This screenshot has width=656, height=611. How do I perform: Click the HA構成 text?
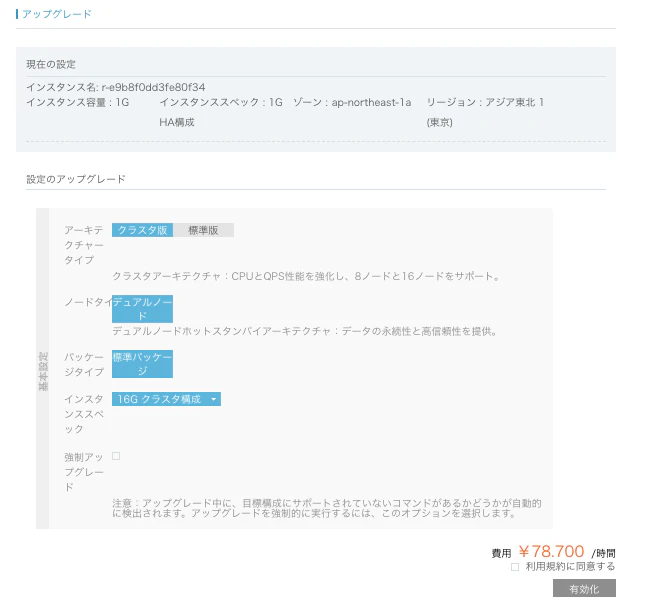pyautogui.click(x=177, y=122)
